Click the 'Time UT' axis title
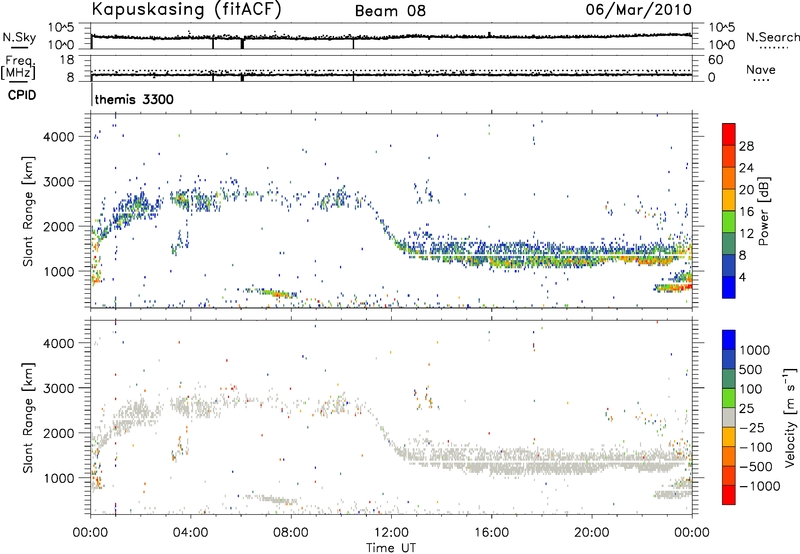800x554 pixels. tap(391, 548)
